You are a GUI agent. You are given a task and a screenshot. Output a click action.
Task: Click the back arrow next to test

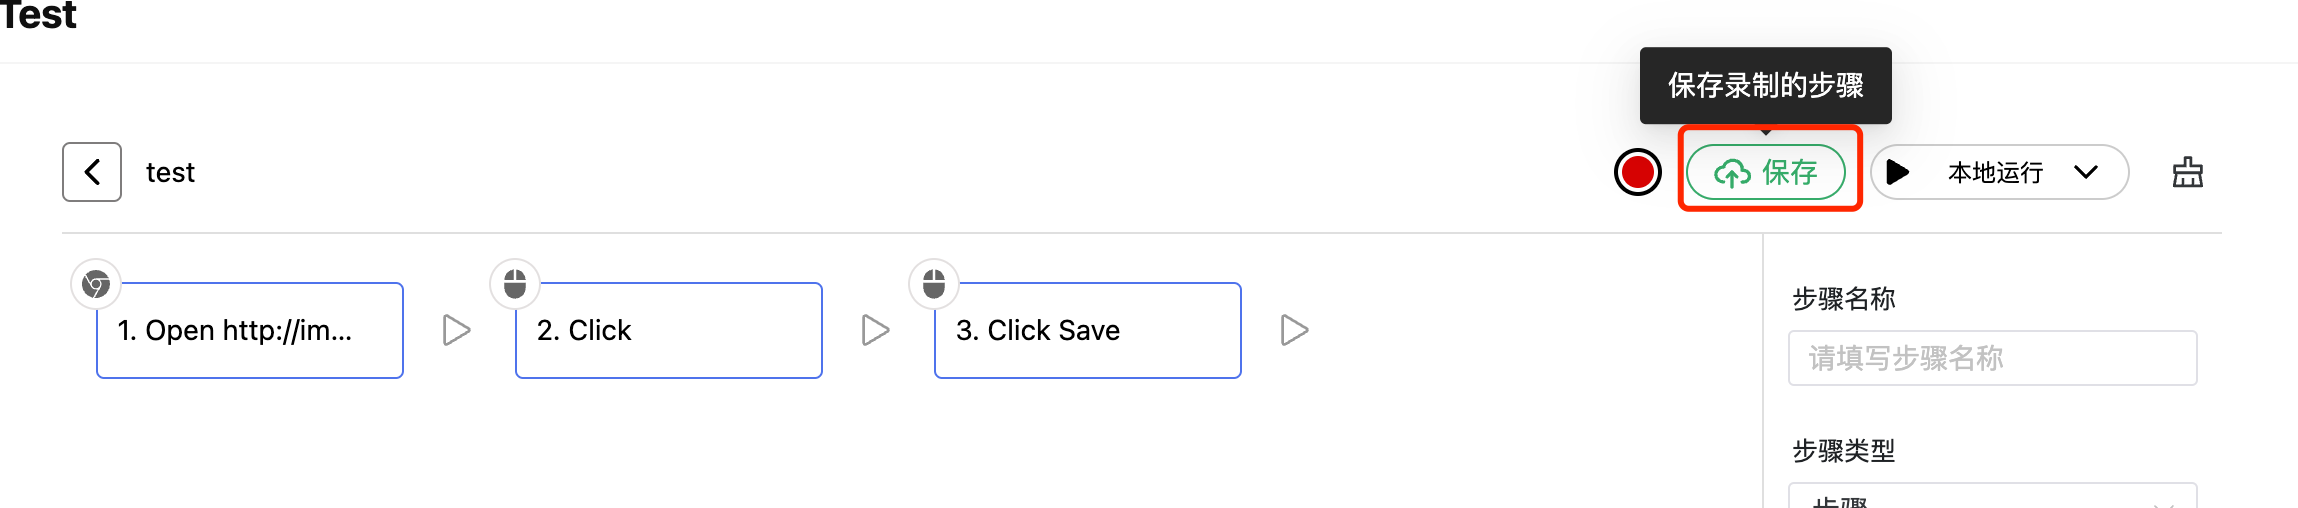point(92,172)
